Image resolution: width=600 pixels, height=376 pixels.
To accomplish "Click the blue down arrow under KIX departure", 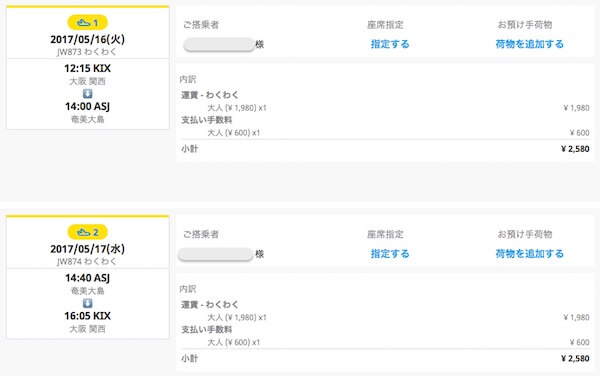I will [x=88, y=94].
